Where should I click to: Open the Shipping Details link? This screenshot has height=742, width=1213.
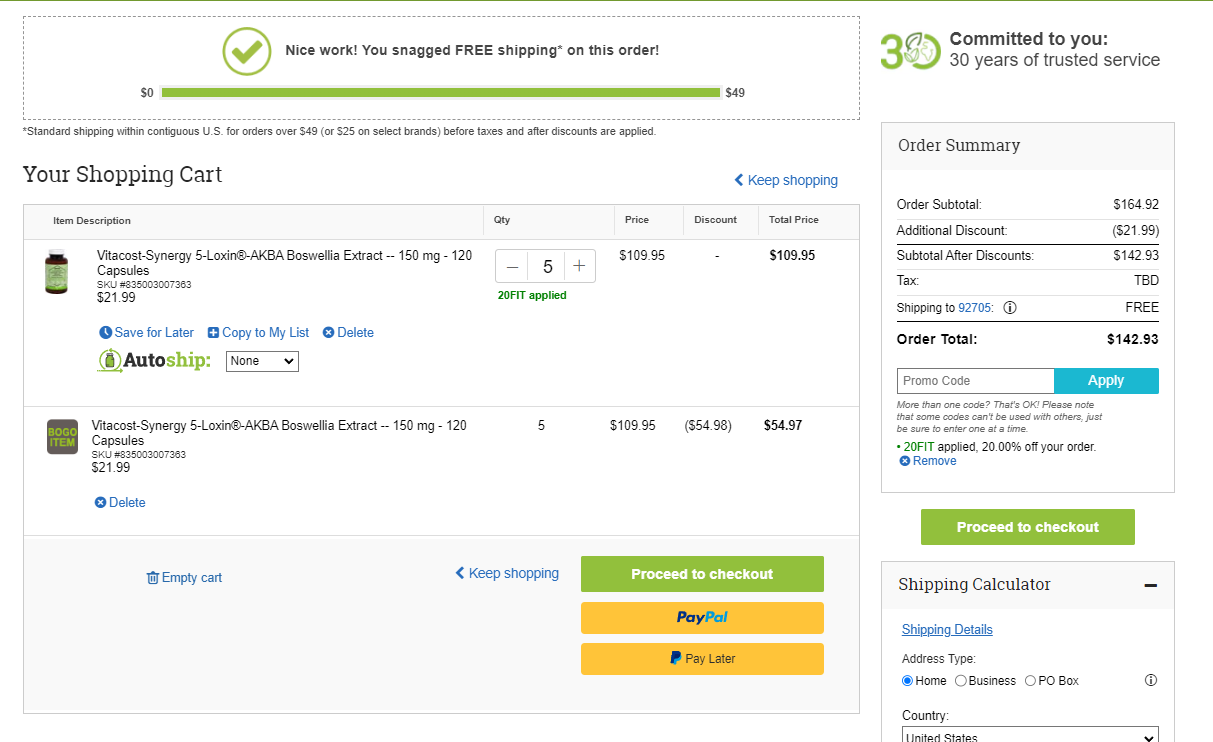click(x=947, y=630)
